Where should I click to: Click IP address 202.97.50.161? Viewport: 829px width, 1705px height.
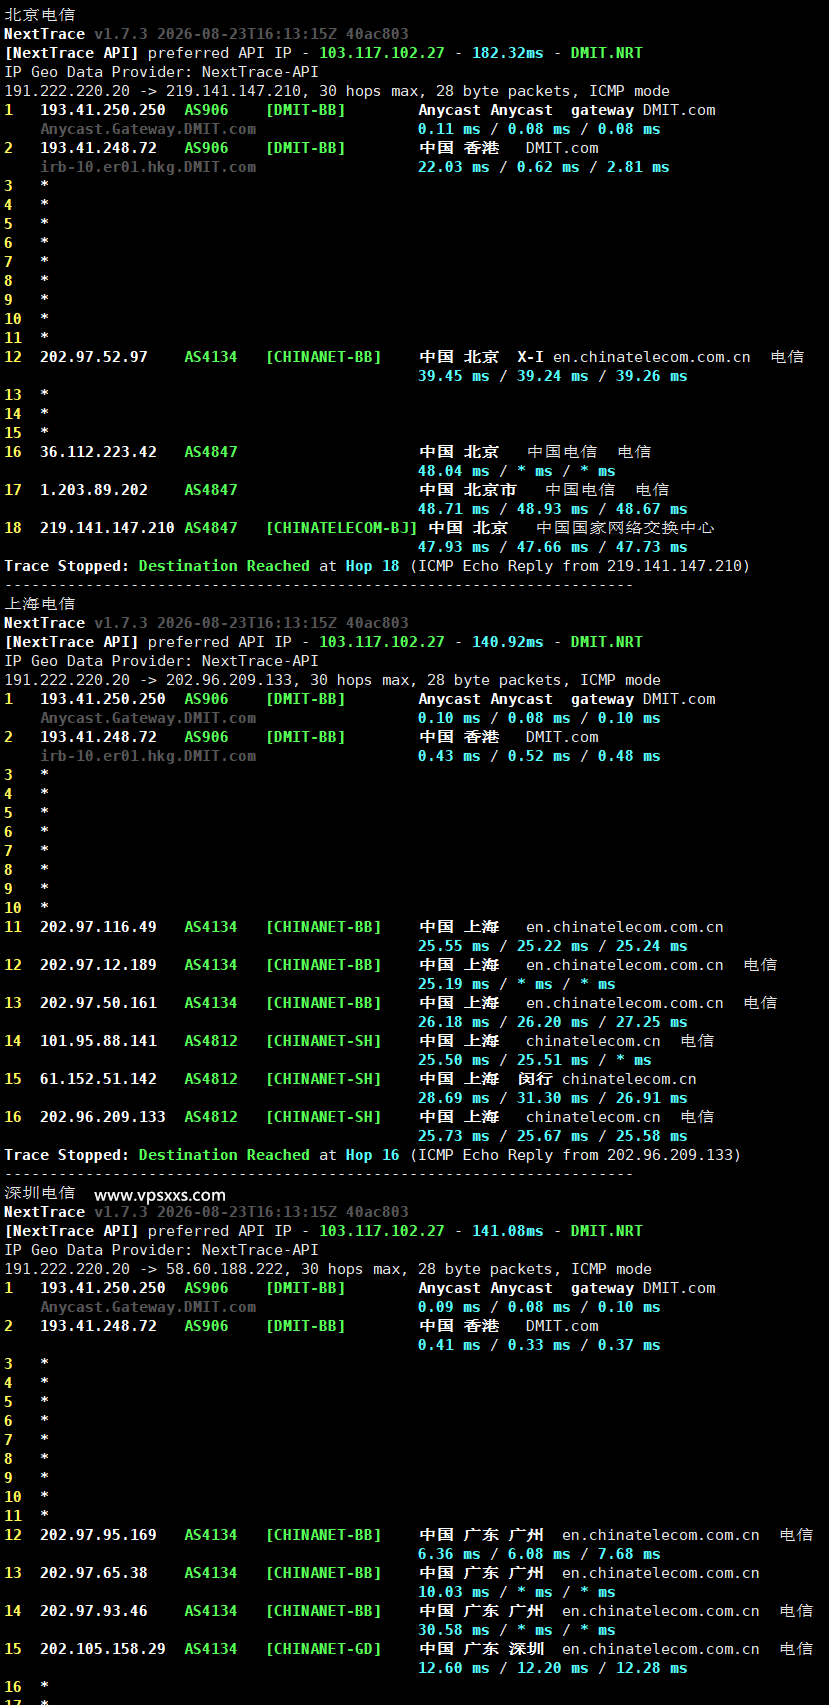click(x=98, y=1003)
